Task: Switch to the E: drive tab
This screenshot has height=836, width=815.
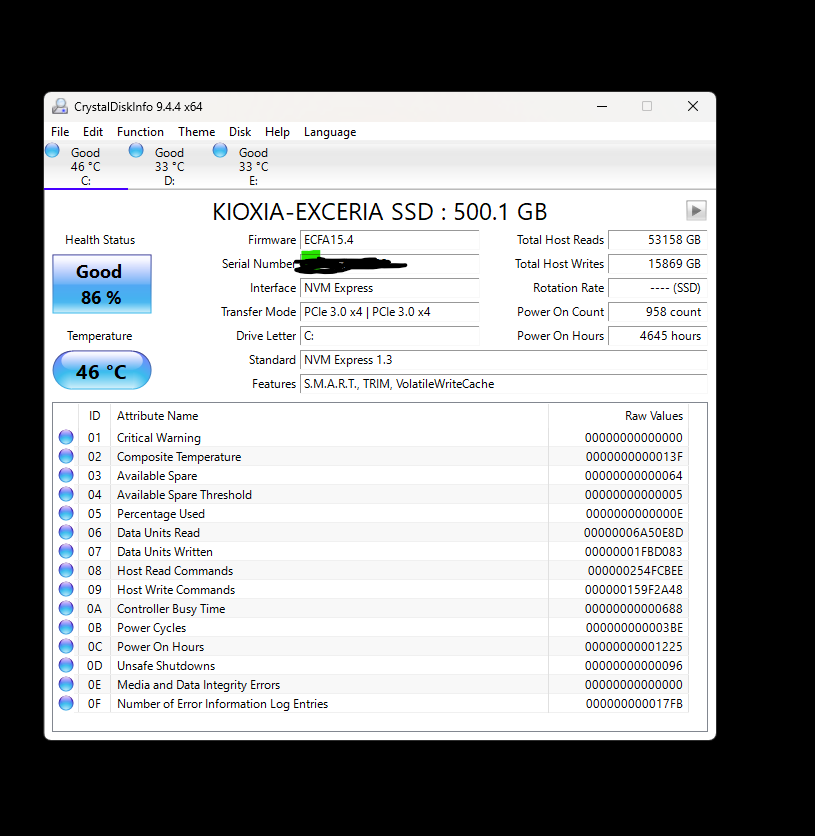Action: point(253,166)
